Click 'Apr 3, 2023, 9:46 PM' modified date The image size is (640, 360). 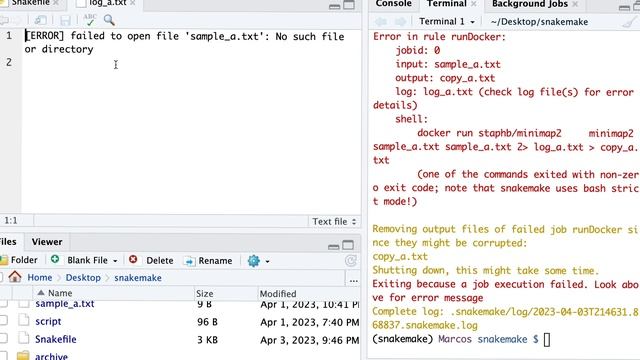(310, 340)
